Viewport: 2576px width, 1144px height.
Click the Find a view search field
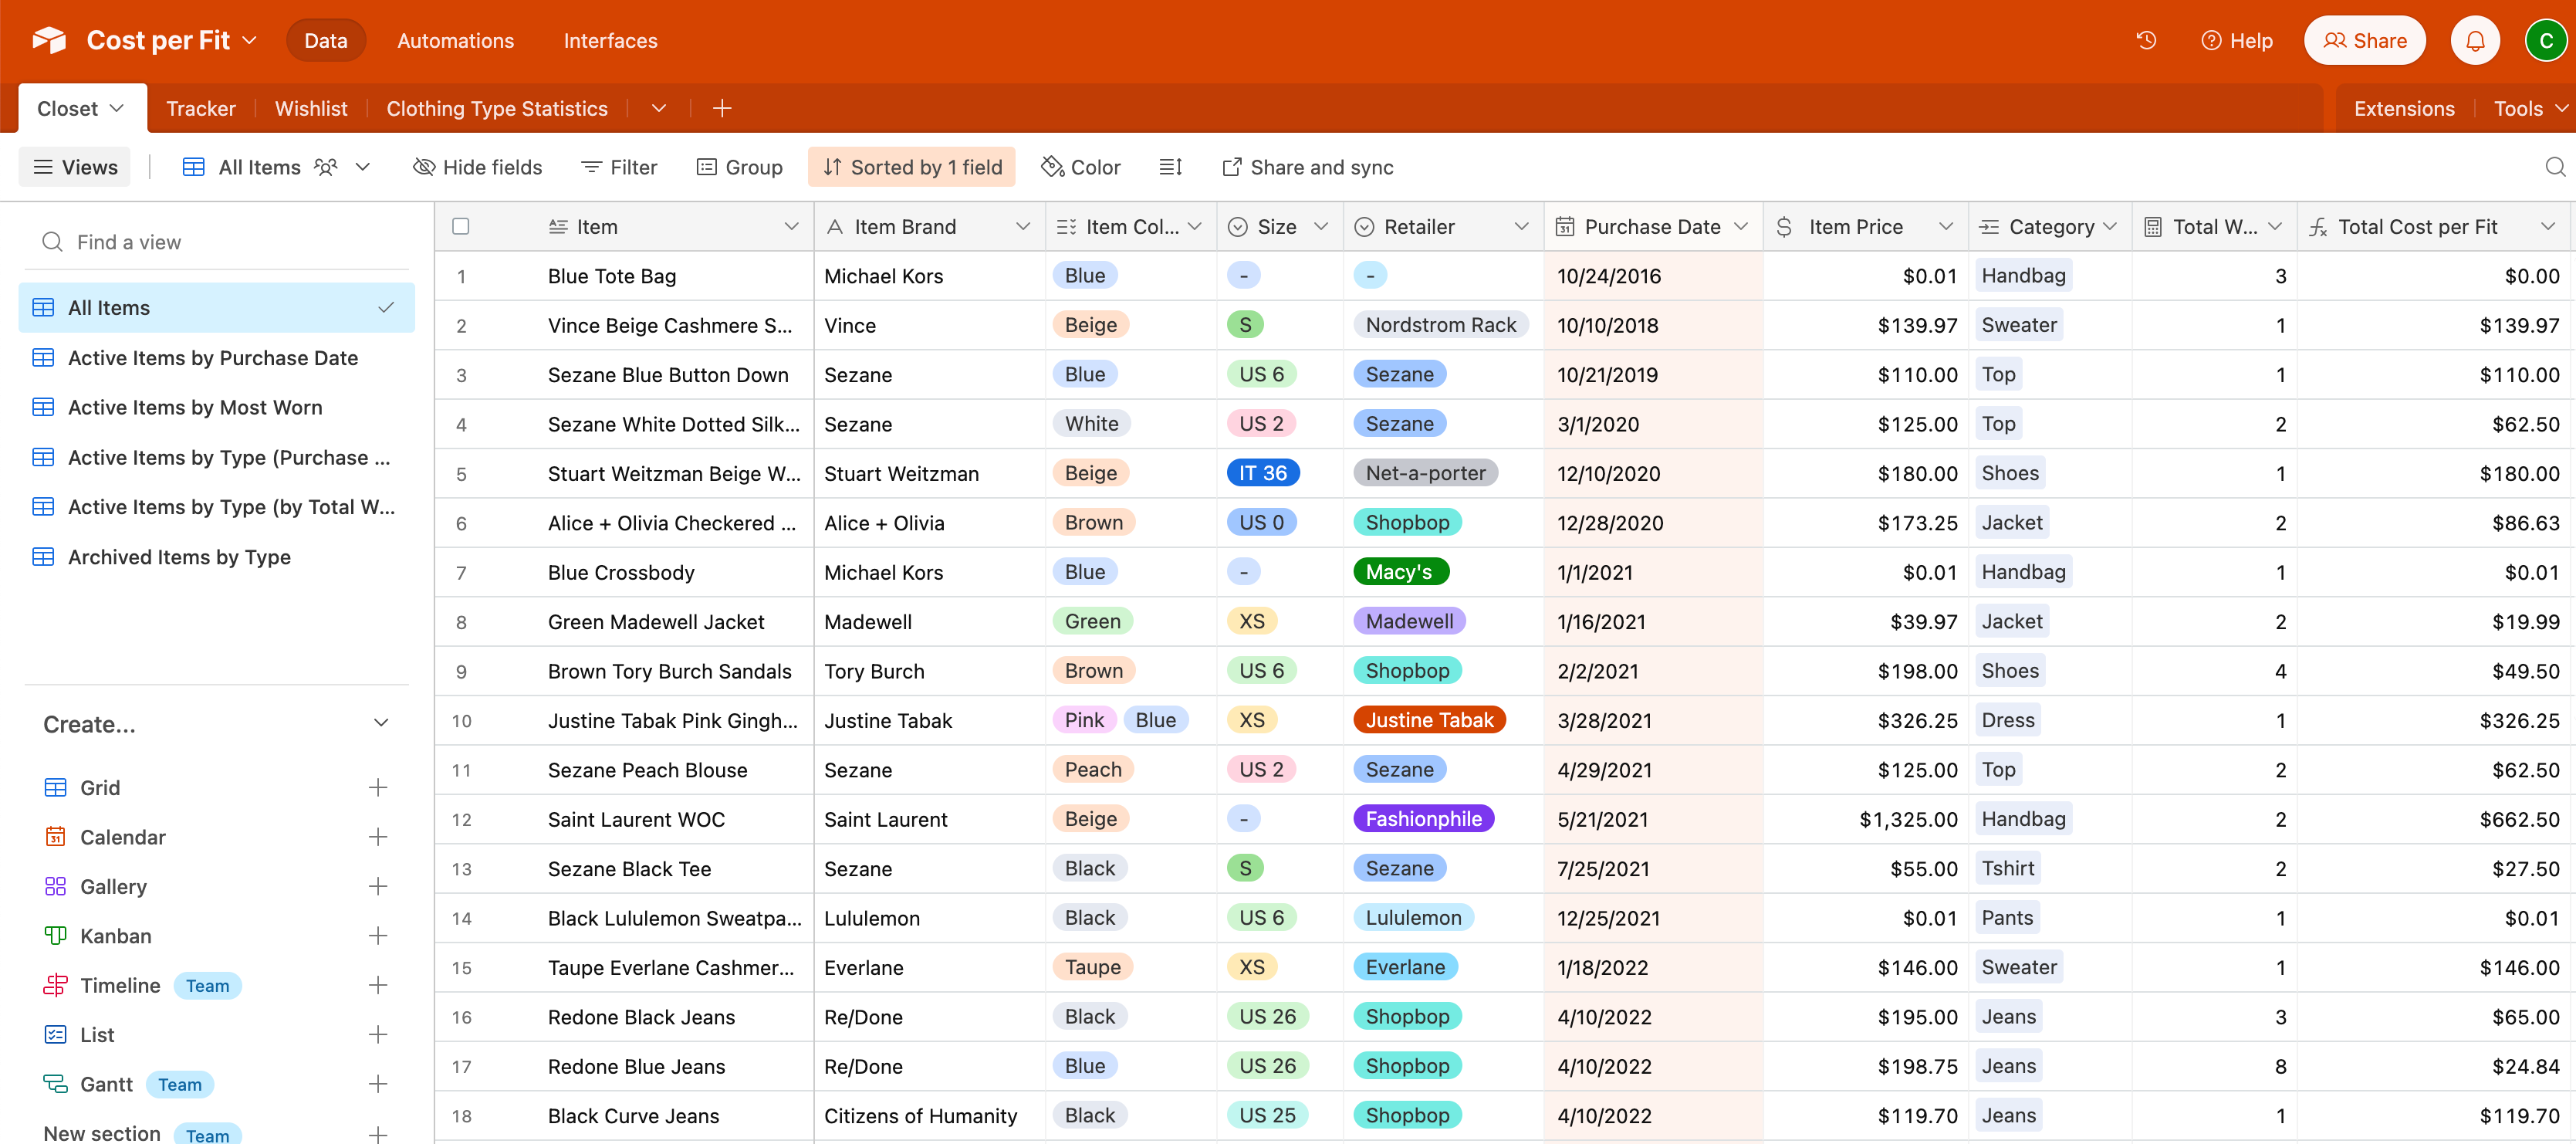tap(215, 242)
